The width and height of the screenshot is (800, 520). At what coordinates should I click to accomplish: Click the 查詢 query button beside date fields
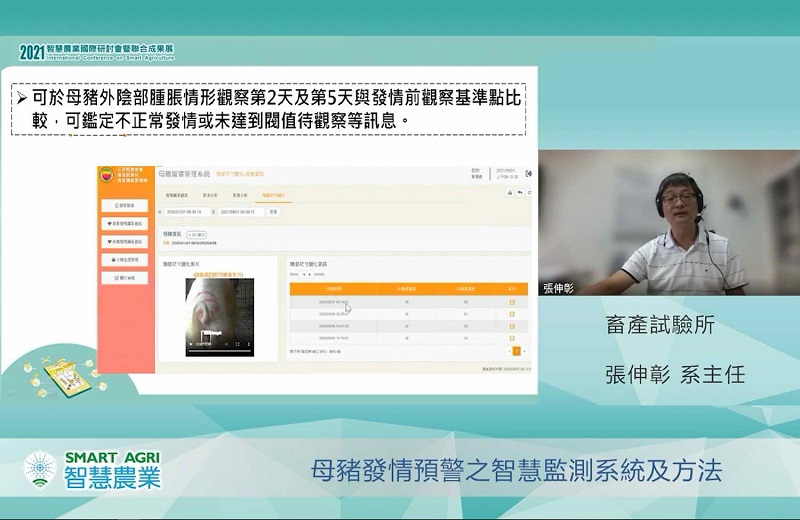pos(273,212)
